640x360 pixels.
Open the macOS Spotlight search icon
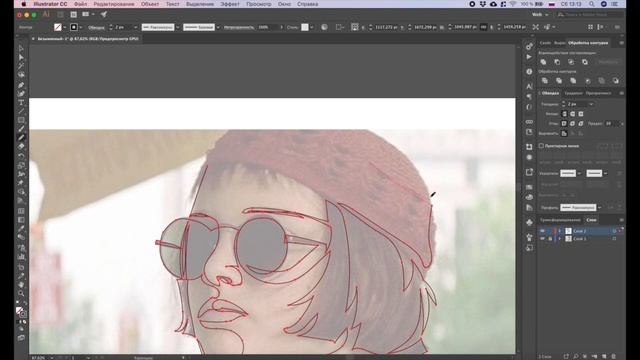click(591, 4)
